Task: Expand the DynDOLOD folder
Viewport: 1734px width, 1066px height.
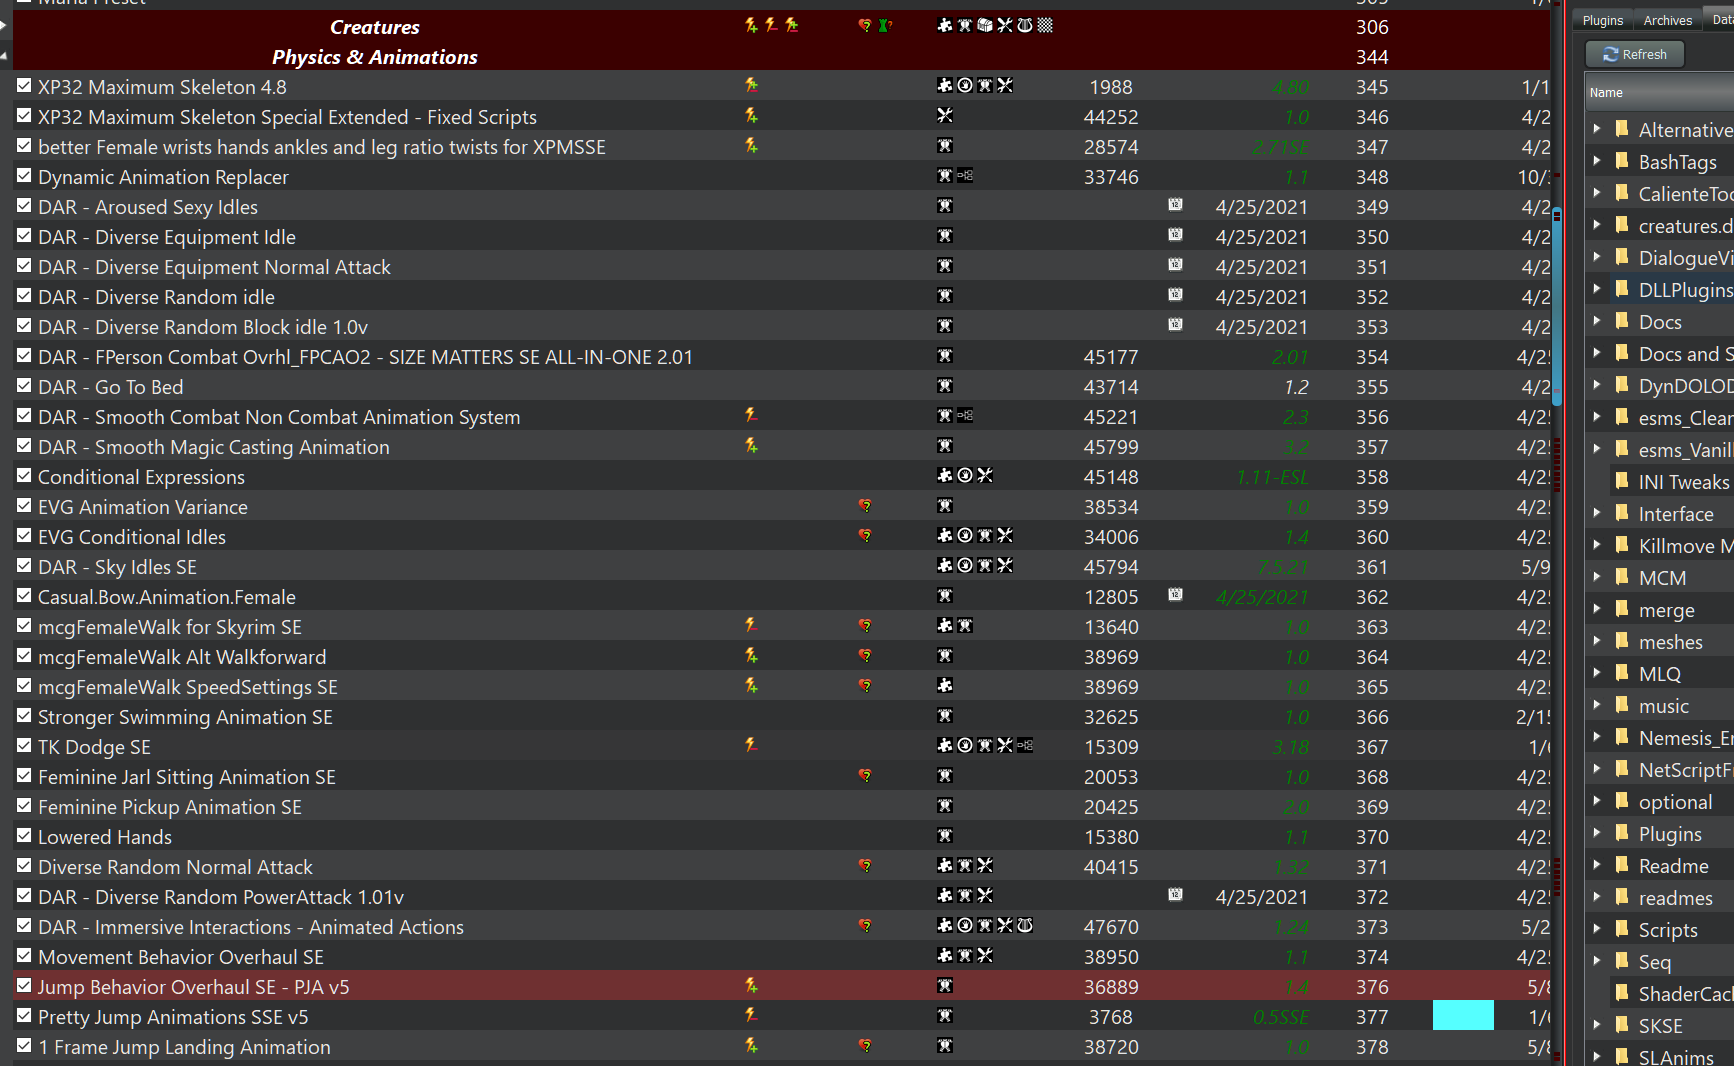Action: [1597, 385]
